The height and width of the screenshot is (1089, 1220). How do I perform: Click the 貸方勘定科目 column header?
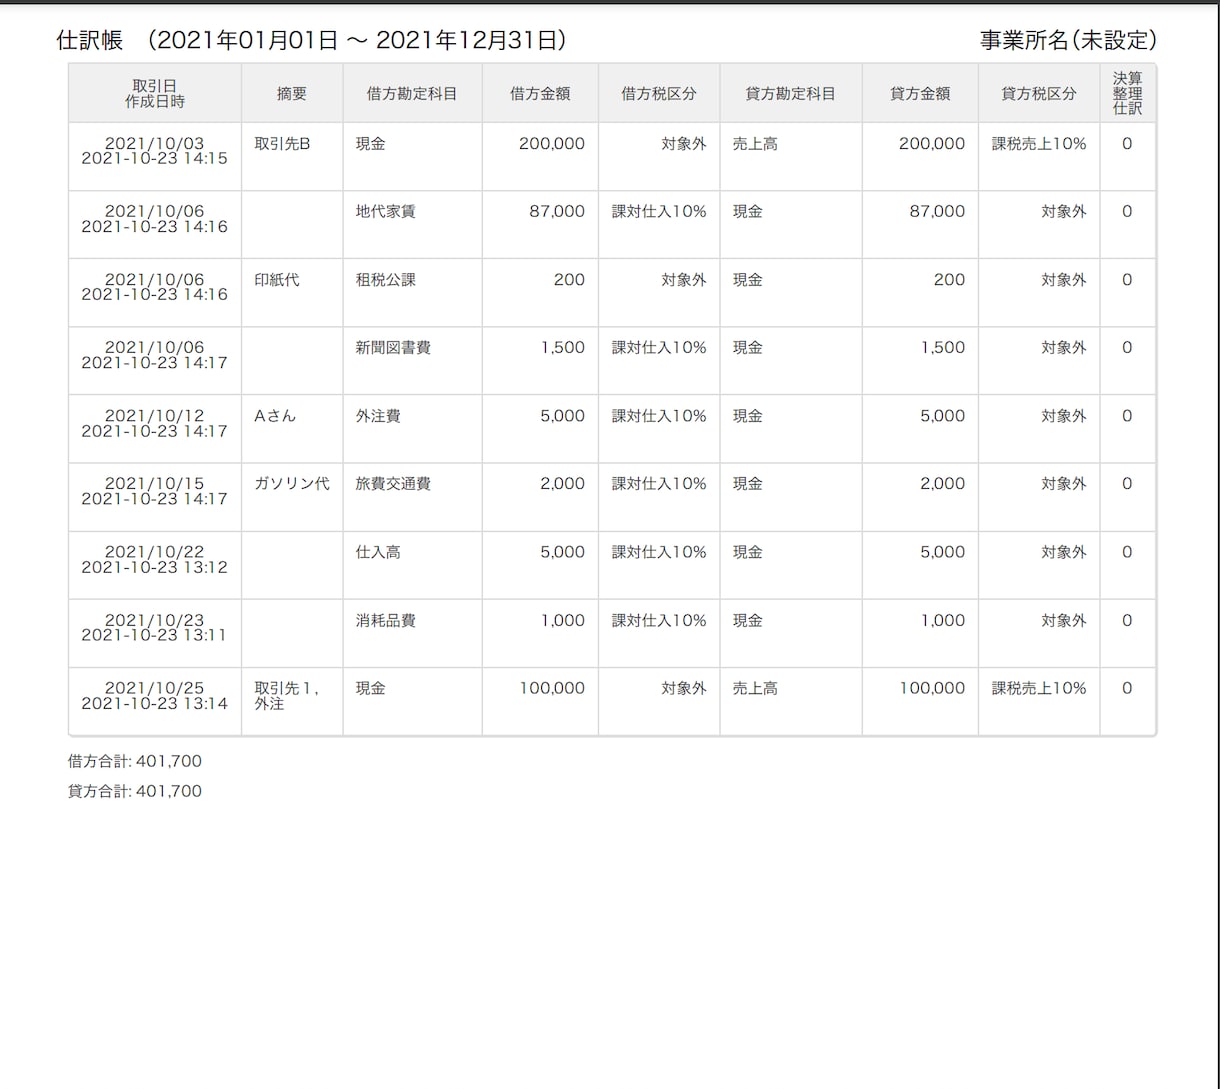click(x=791, y=93)
